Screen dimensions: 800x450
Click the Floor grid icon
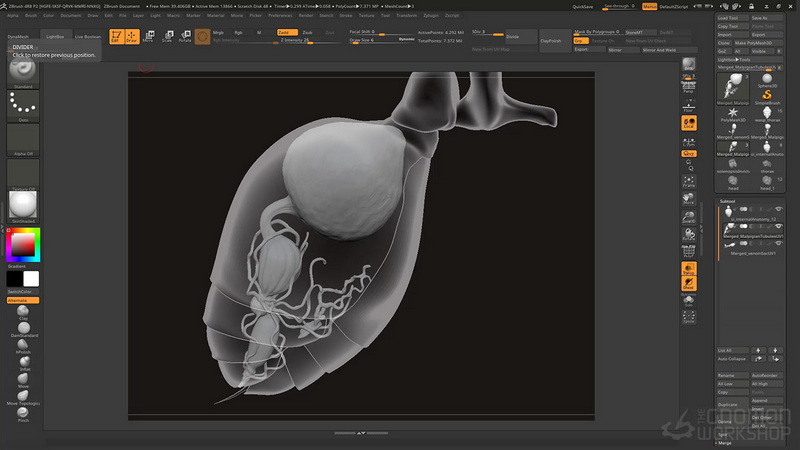point(688,106)
